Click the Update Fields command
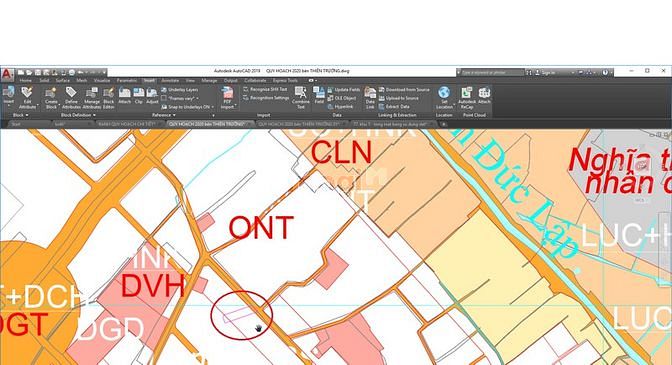The image size is (672, 365). tap(344, 90)
